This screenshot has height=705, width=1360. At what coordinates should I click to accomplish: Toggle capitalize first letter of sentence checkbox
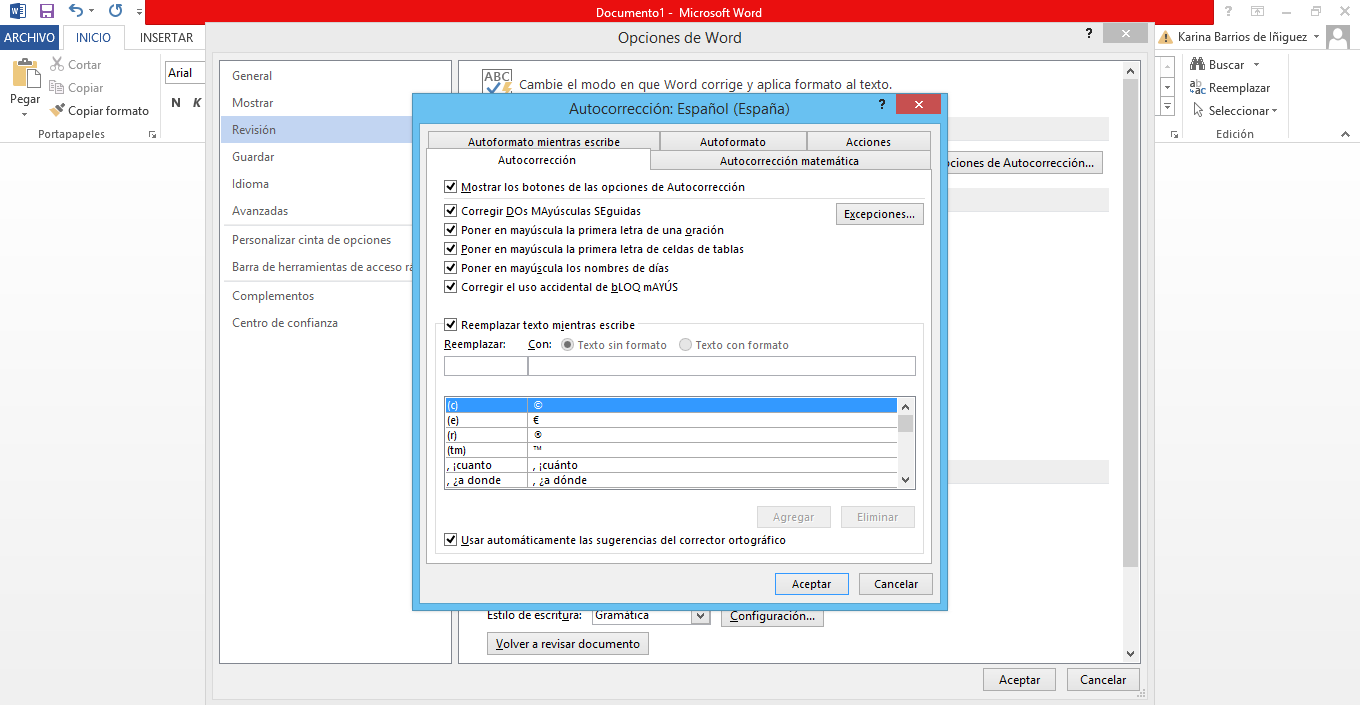click(x=451, y=230)
